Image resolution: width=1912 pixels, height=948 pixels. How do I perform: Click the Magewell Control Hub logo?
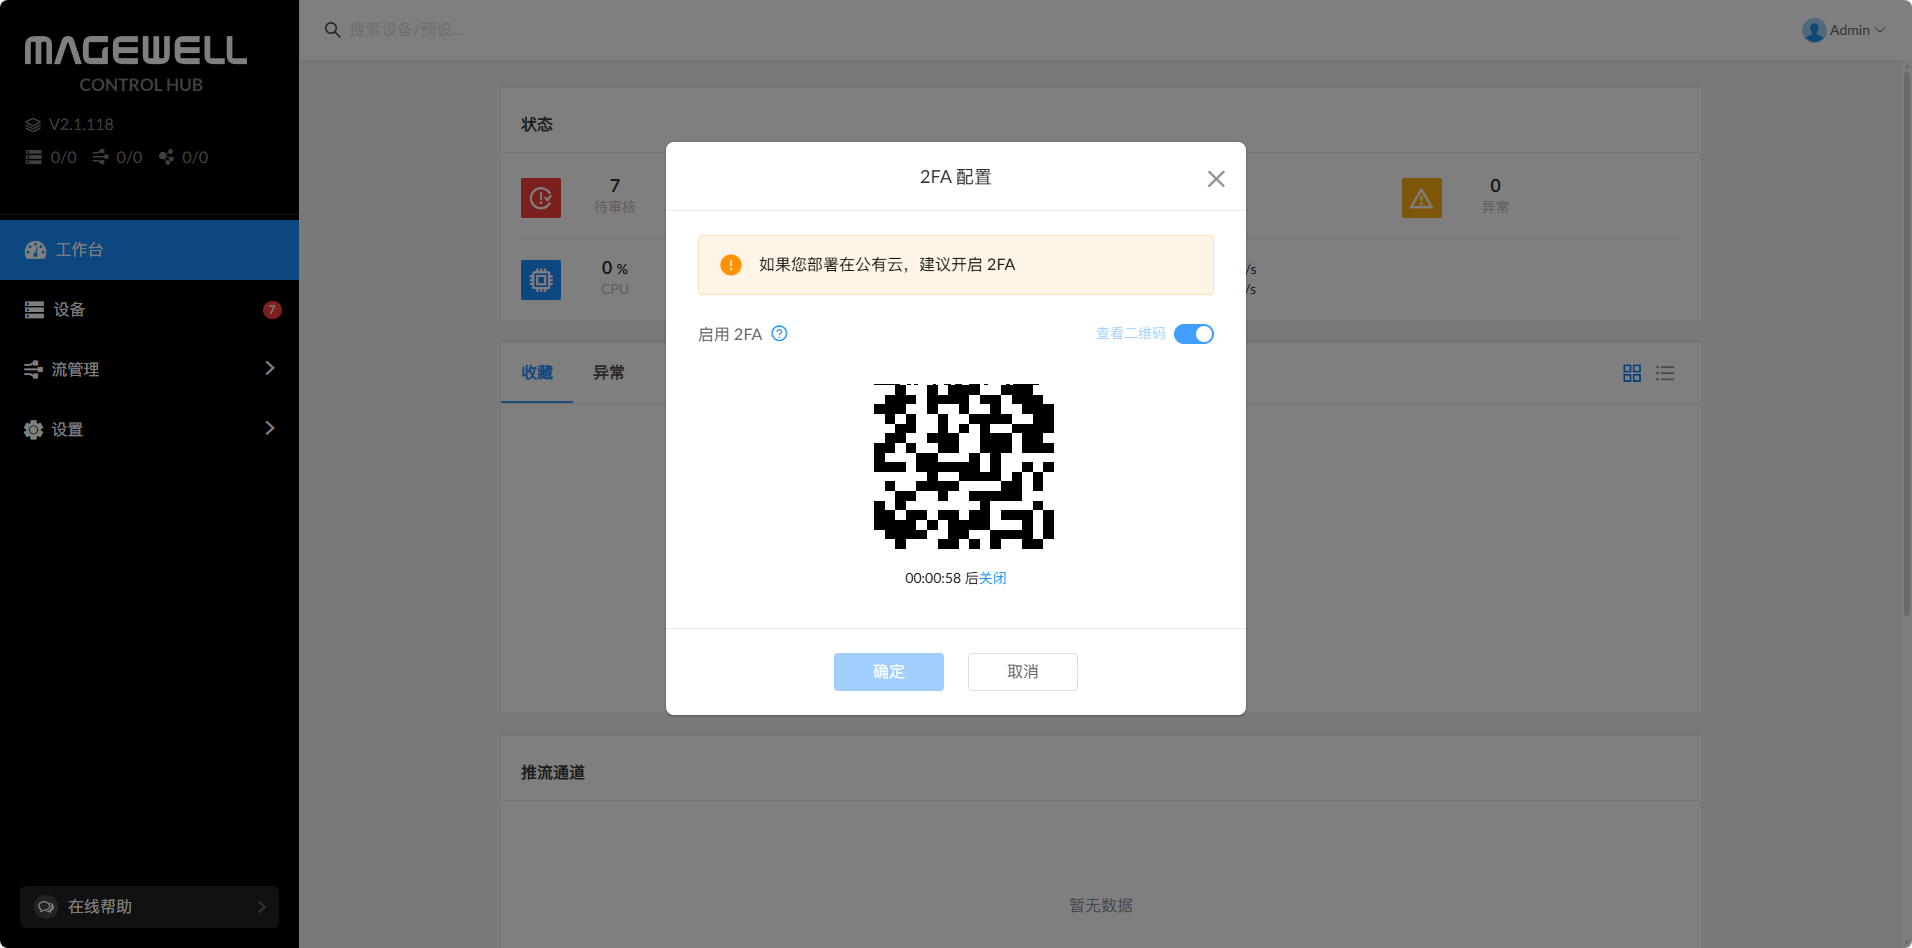[x=136, y=65]
